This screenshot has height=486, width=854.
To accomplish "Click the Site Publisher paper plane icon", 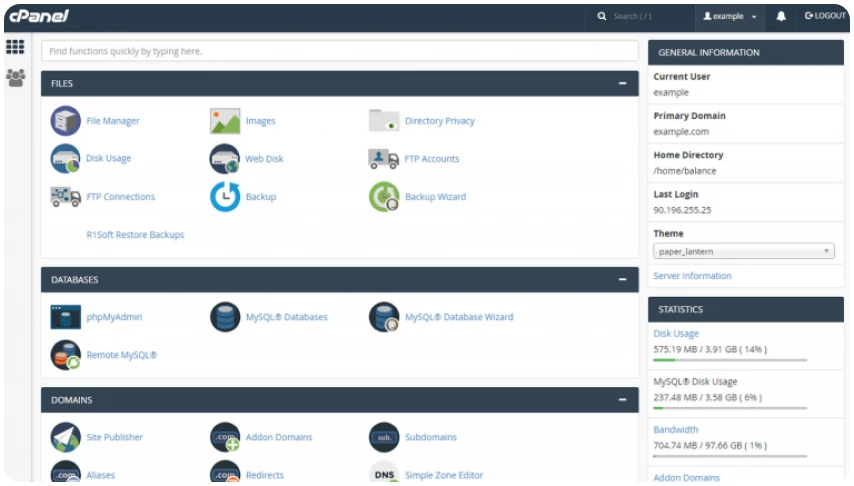I will 66,437.
